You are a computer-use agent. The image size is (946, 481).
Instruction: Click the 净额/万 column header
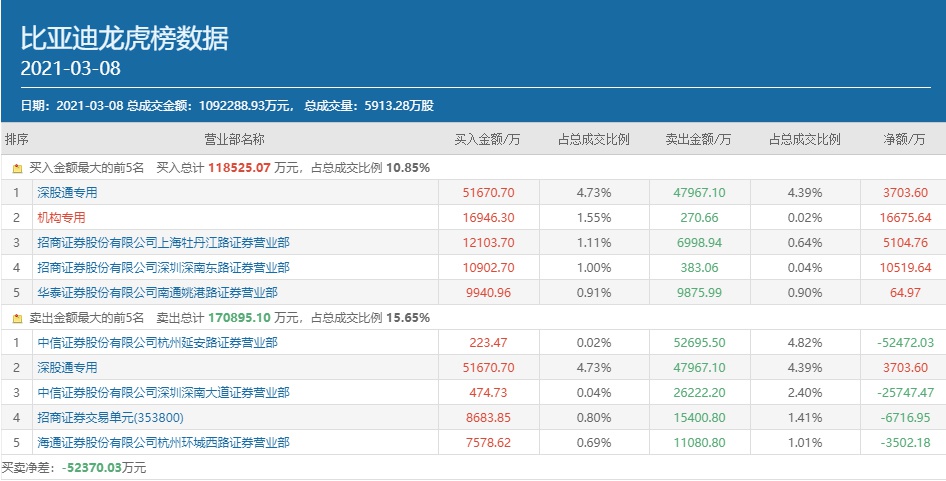(904, 139)
